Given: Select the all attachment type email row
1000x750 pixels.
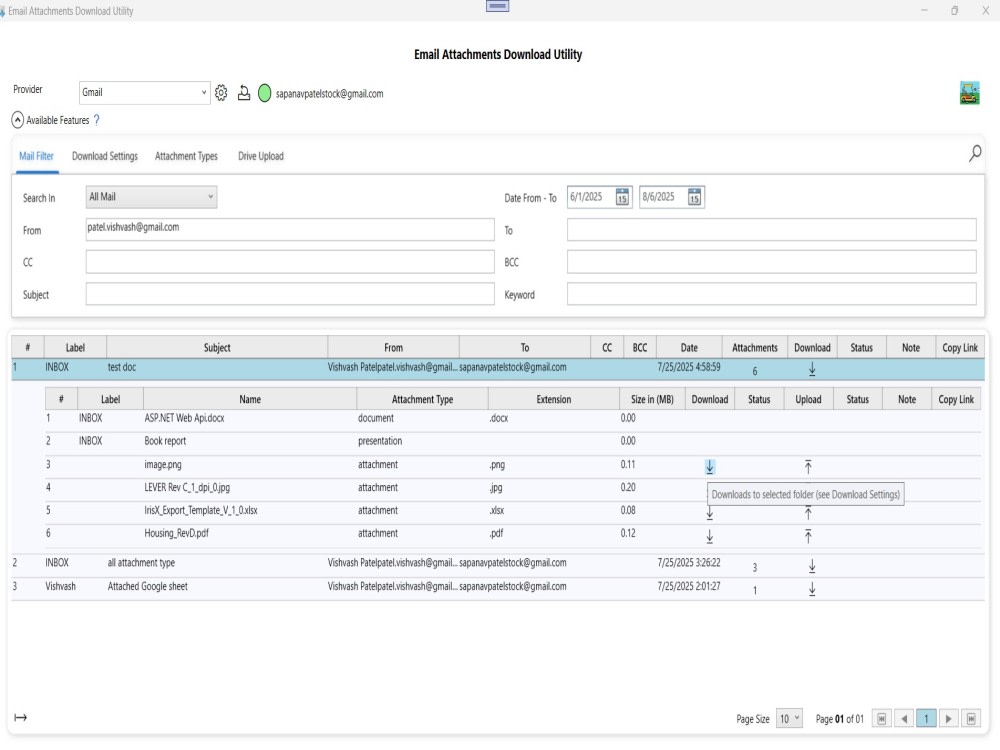Looking at the screenshot, I should (x=497, y=565).
